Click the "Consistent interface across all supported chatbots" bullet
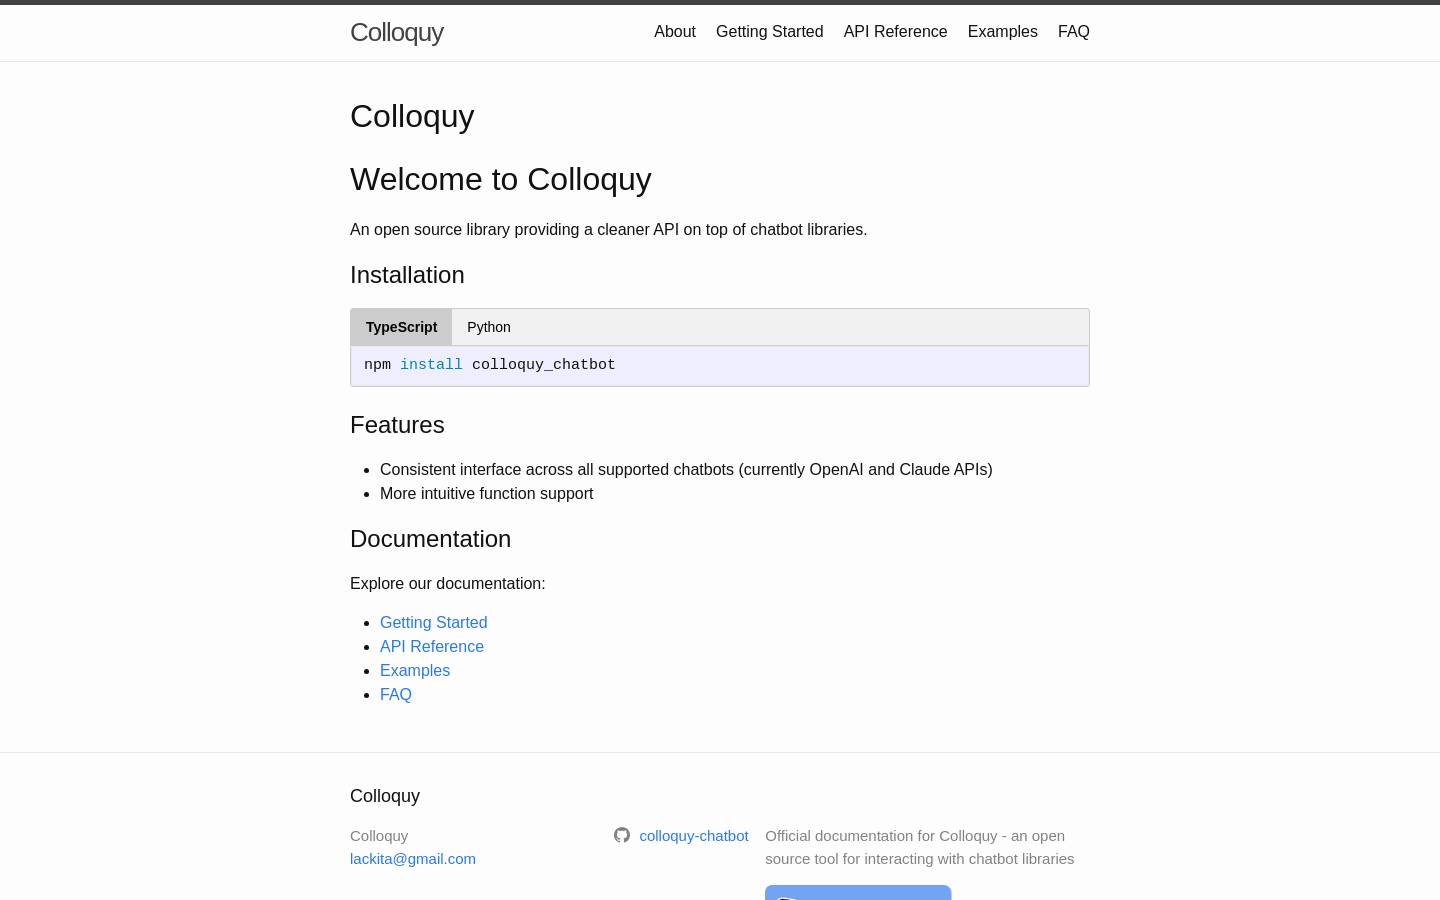The image size is (1440, 900). [x=686, y=469]
